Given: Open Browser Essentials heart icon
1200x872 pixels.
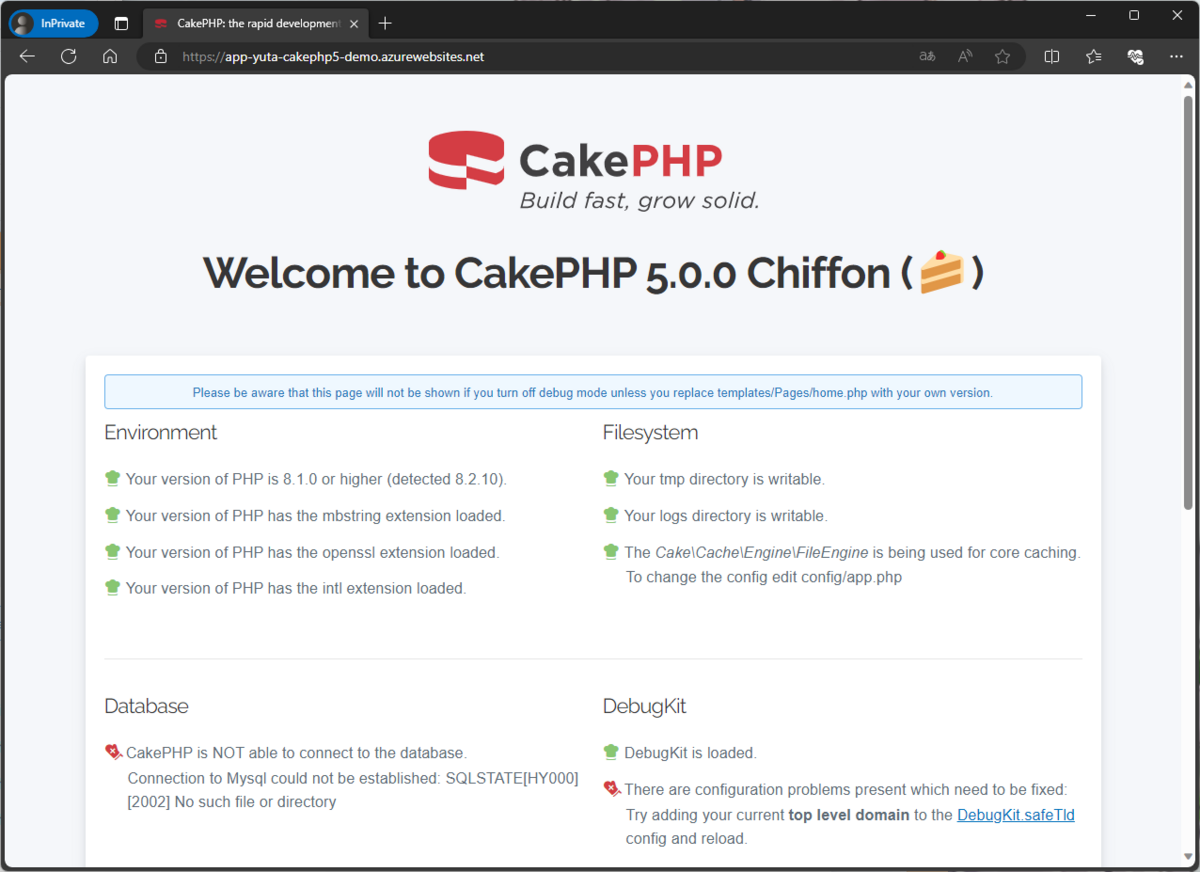Looking at the screenshot, I should point(1135,56).
